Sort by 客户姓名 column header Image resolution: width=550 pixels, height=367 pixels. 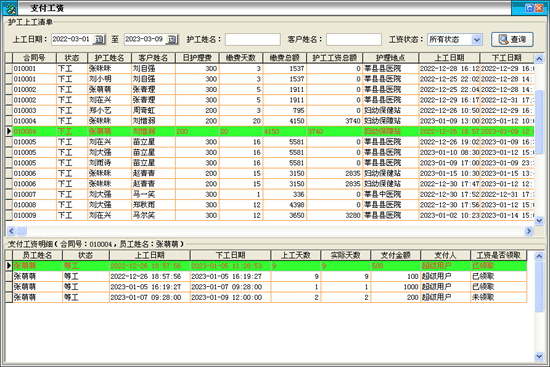[x=153, y=58]
